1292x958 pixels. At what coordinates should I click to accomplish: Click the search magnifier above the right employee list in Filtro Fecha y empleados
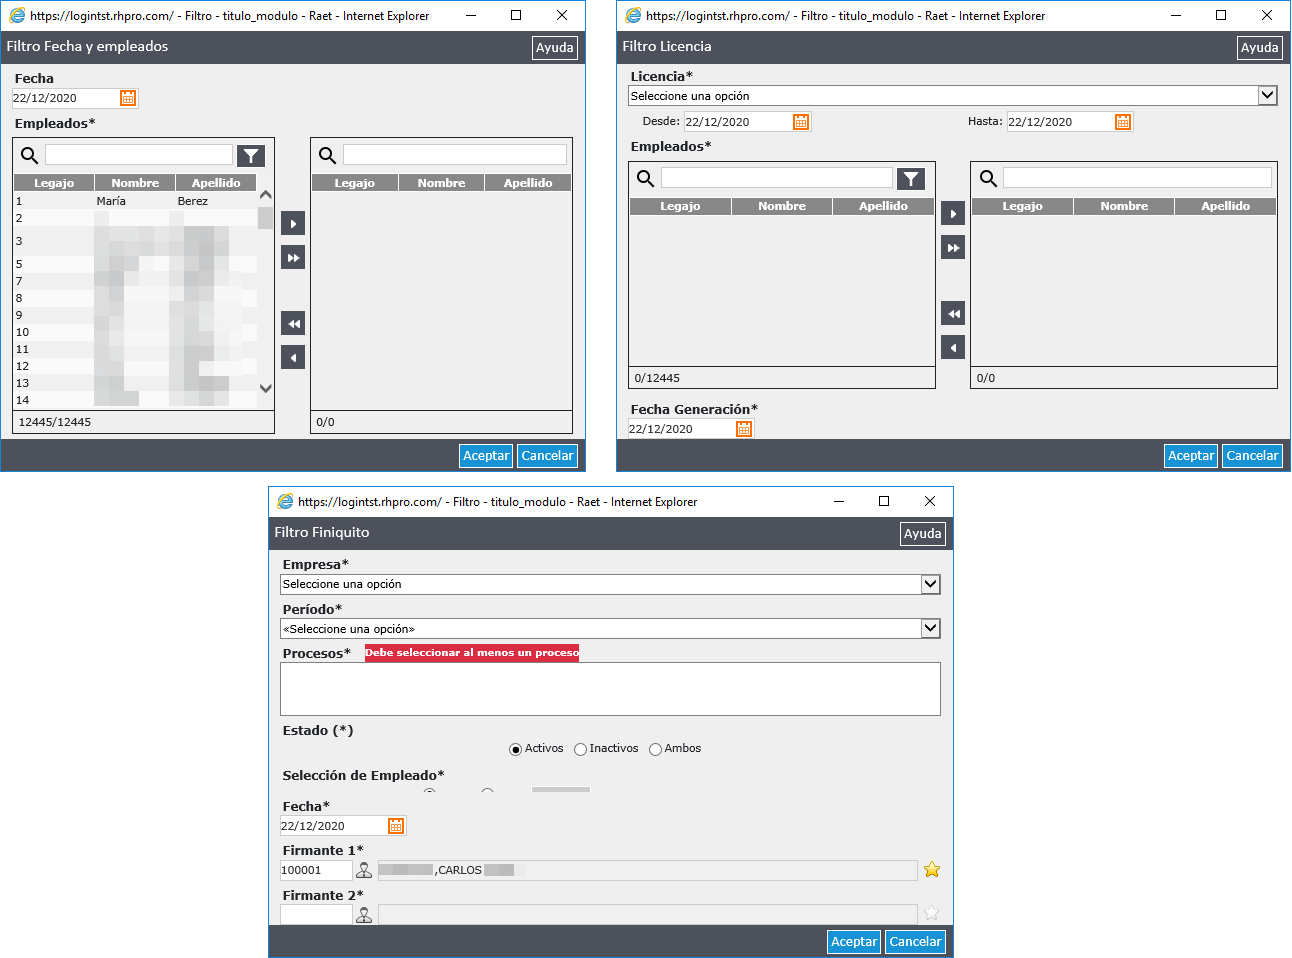(x=327, y=155)
